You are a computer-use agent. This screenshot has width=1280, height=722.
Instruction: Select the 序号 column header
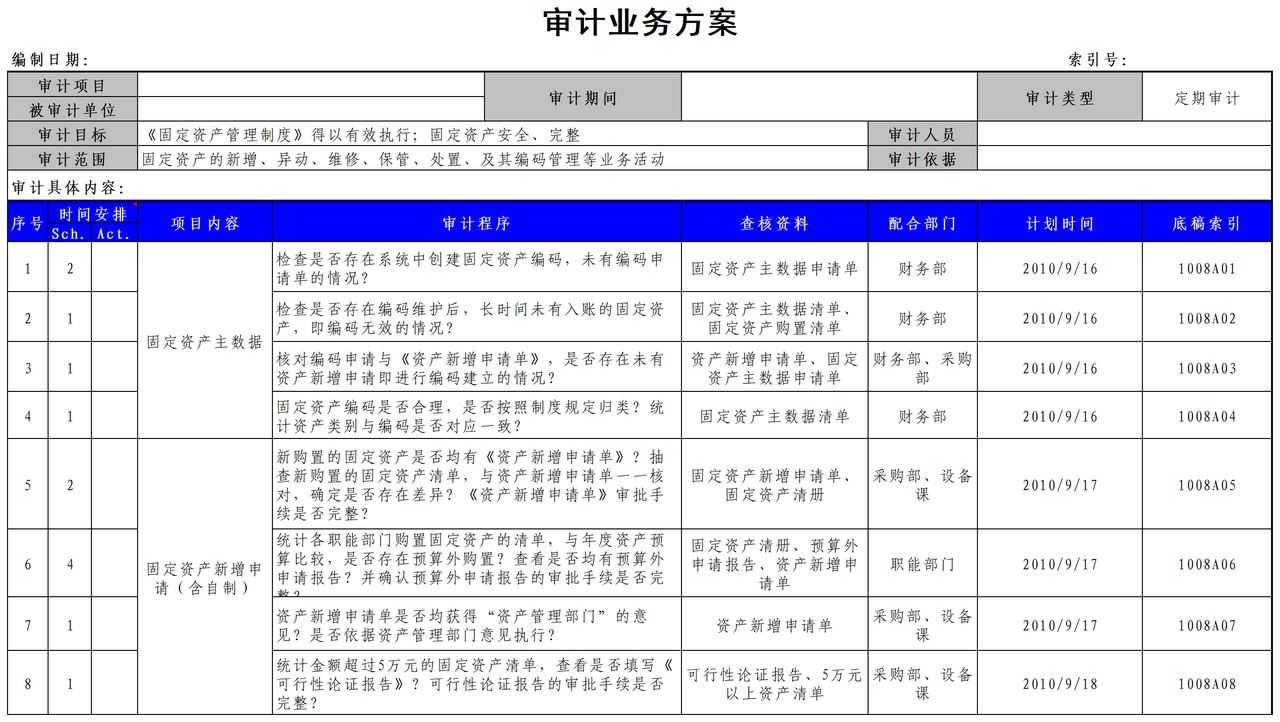tap(28, 222)
